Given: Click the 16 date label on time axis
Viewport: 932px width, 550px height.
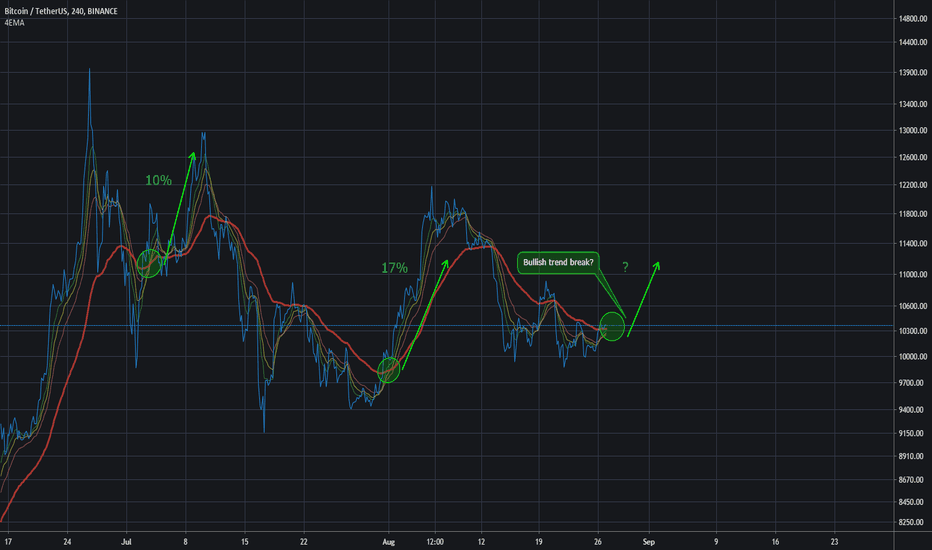Looking at the screenshot, I should pyautogui.click(x=775, y=542).
